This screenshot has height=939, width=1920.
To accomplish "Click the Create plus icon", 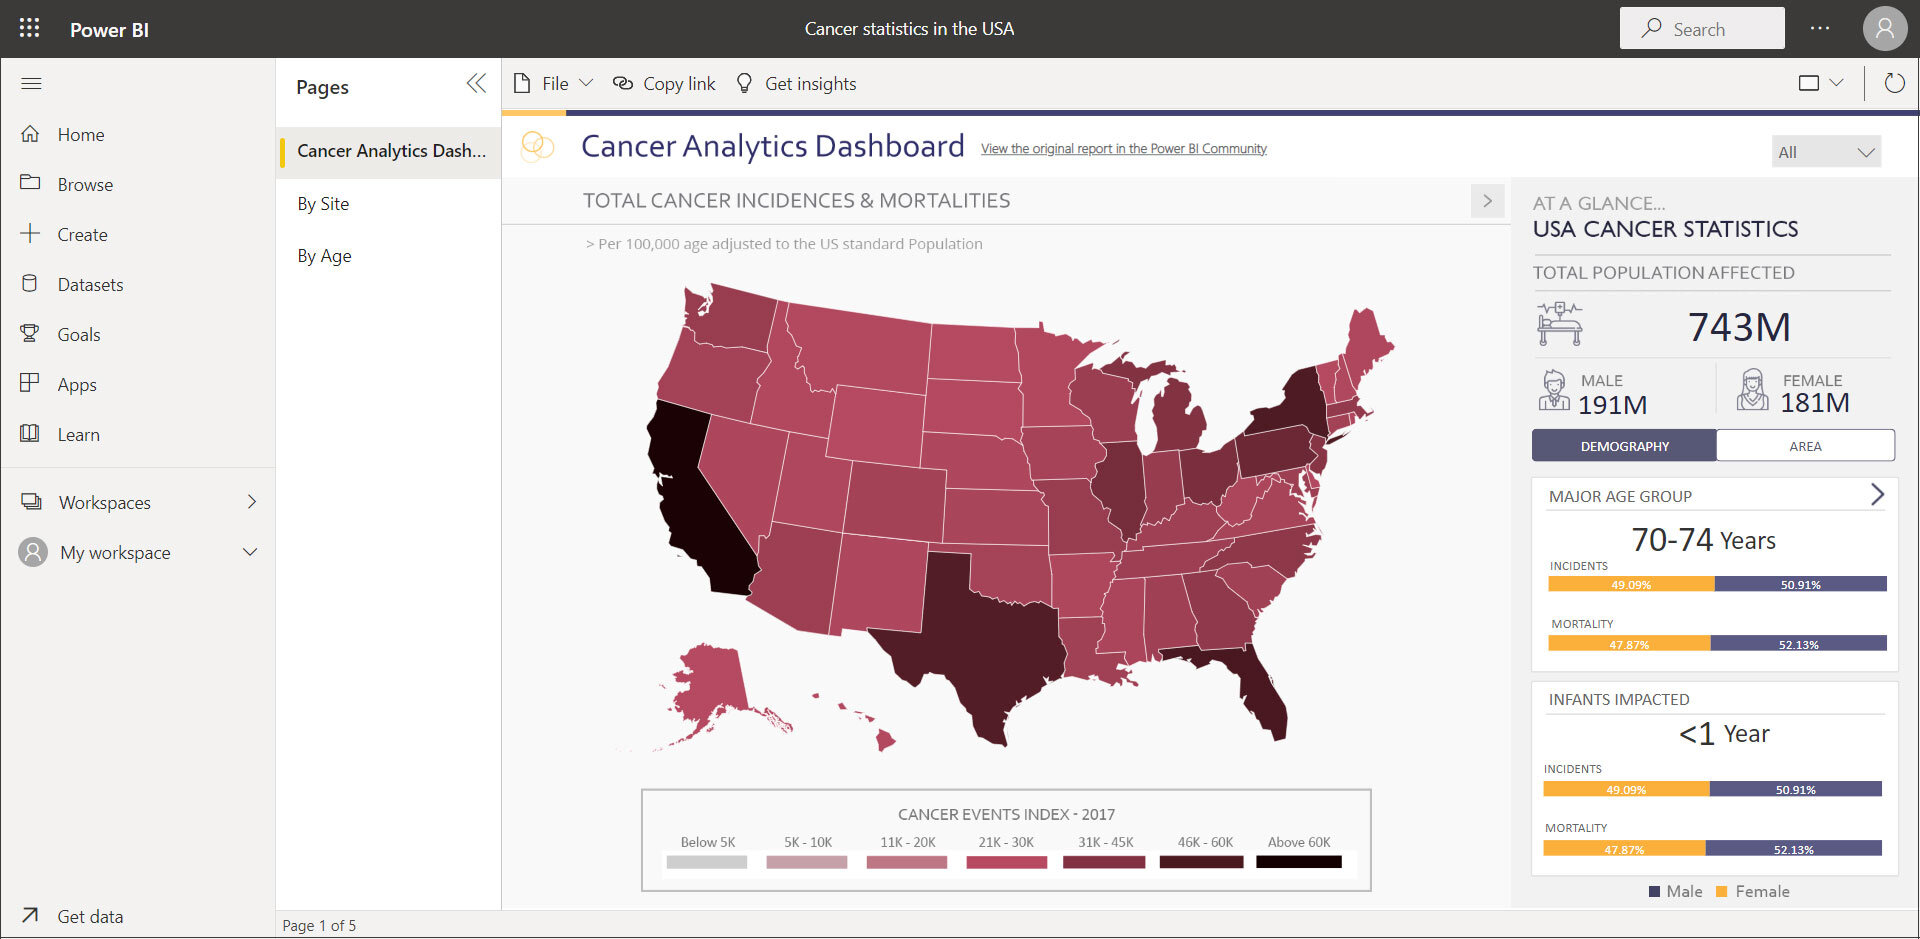I will point(30,234).
